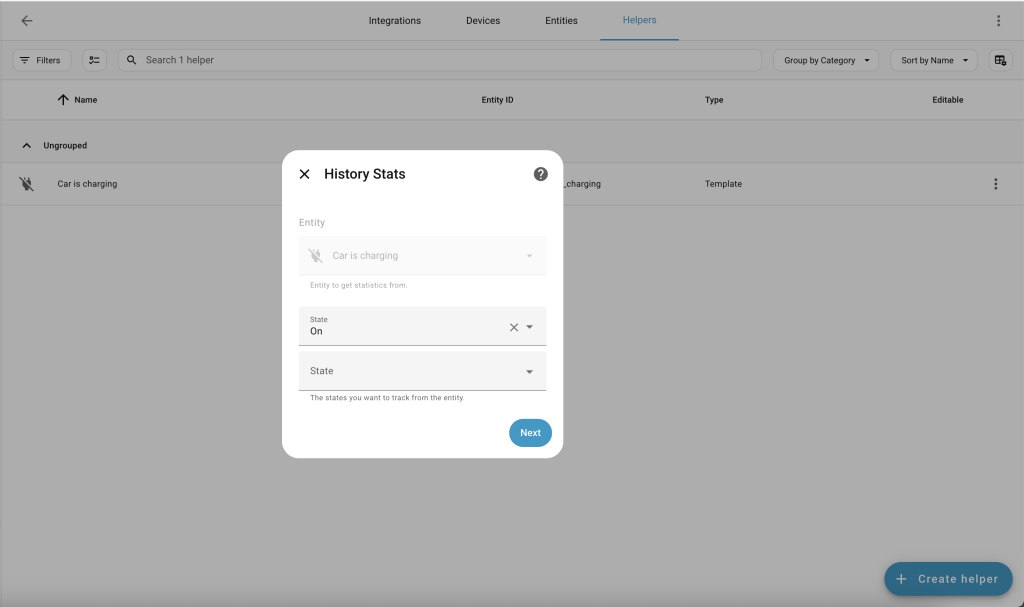Toggle sort direction on Name column
This screenshot has width=1024, height=607.
point(63,100)
